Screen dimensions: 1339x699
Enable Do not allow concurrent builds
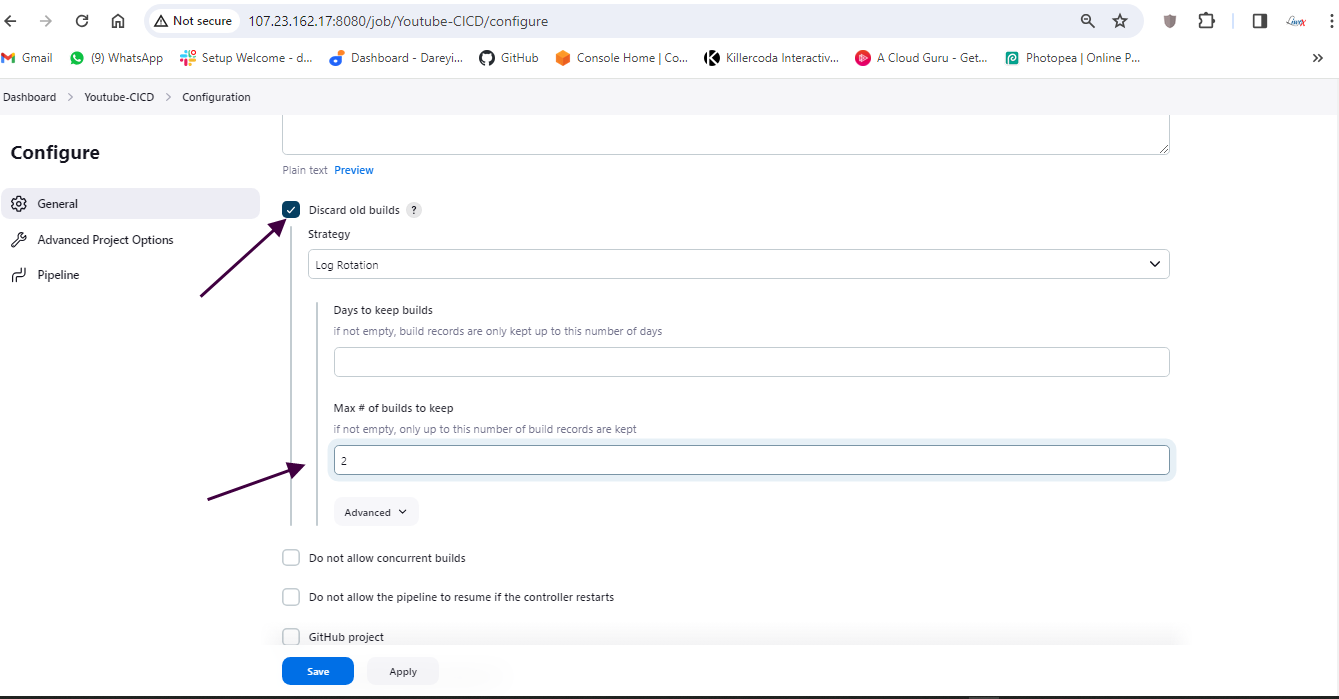(x=291, y=558)
